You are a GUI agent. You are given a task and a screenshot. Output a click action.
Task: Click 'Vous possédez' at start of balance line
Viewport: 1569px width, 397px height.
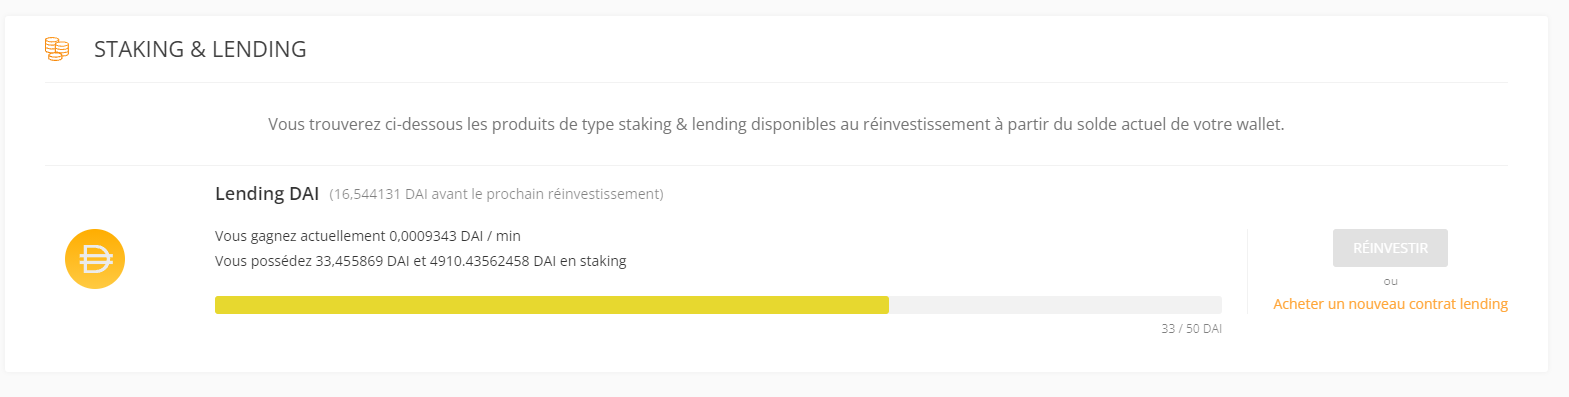coord(263,261)
